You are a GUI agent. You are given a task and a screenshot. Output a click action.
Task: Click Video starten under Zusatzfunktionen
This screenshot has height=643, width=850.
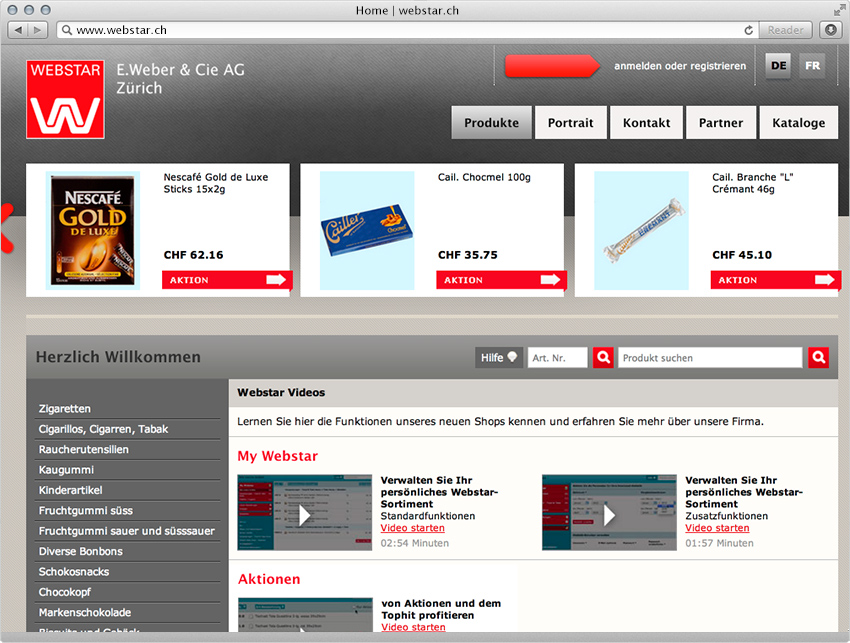click(x=717, y=528)
